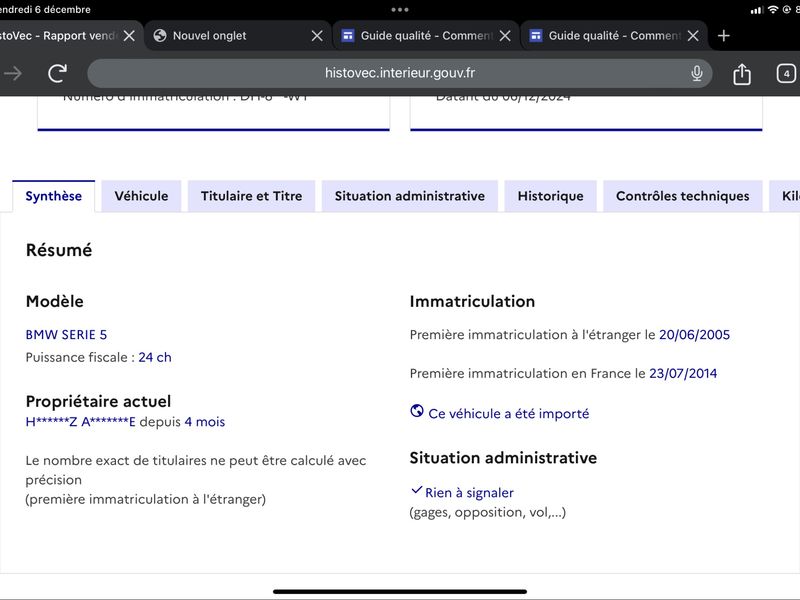Screen dimensions: 800x600
Task: Select the Synthèse tab
Action: pos(54,196)
